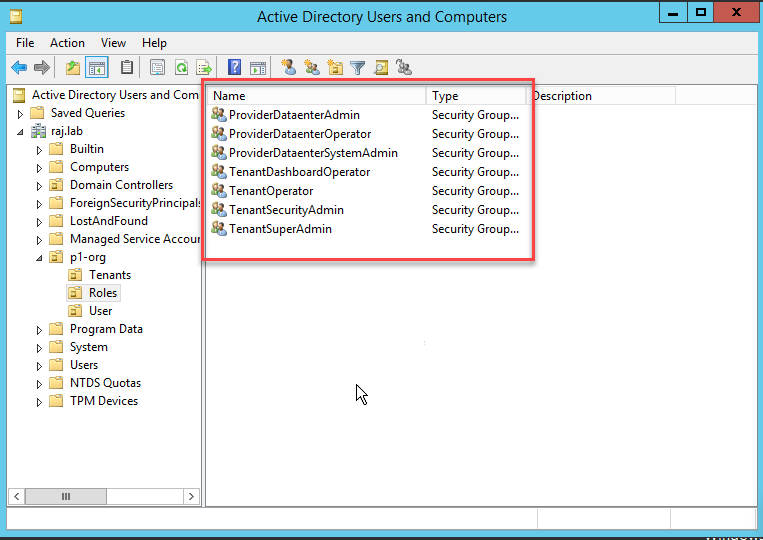Expand the Domain Controllers node

coord(39,186)
